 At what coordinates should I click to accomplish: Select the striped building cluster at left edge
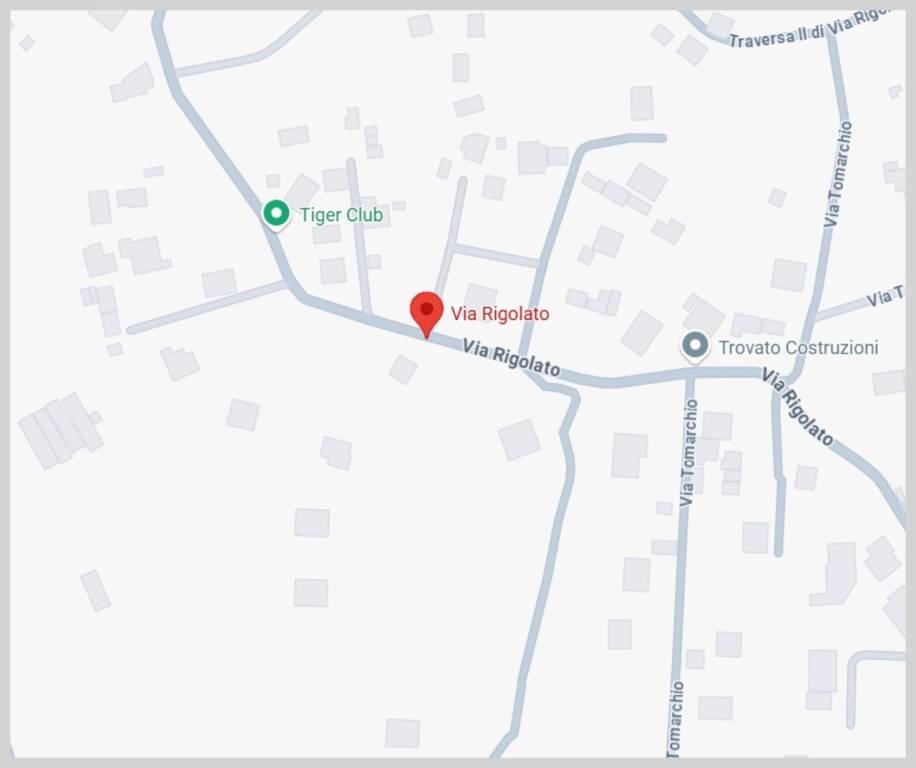tap(61, 431)
